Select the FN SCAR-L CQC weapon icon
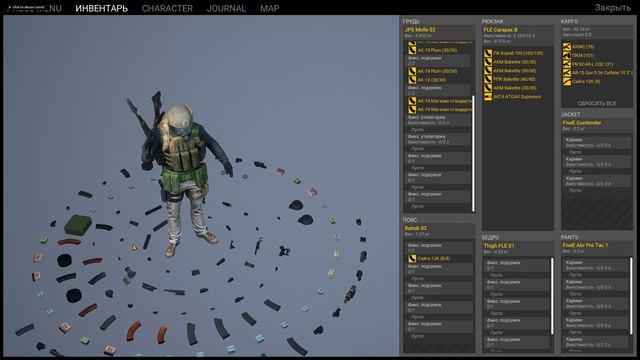 [567, 64]
